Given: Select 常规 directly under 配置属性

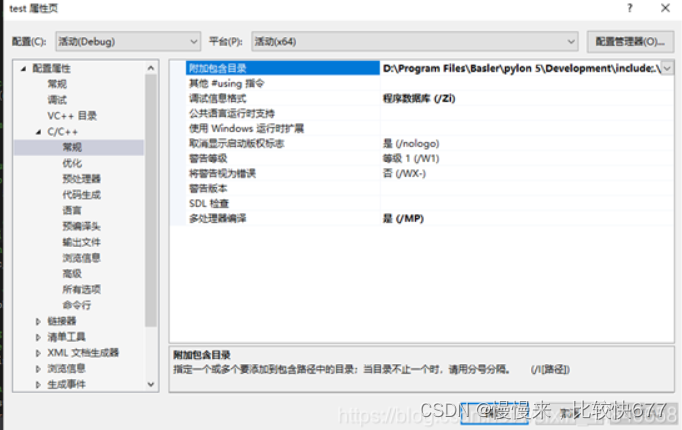Looking at the screenshot, I should [x=57, y=84].
